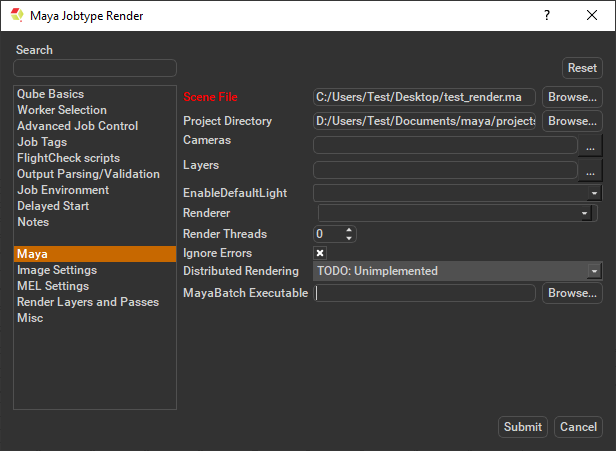This screenshot has height=451, width=616.
Task: Focus the Project Directory text field
Action: [x=425, y=121]
